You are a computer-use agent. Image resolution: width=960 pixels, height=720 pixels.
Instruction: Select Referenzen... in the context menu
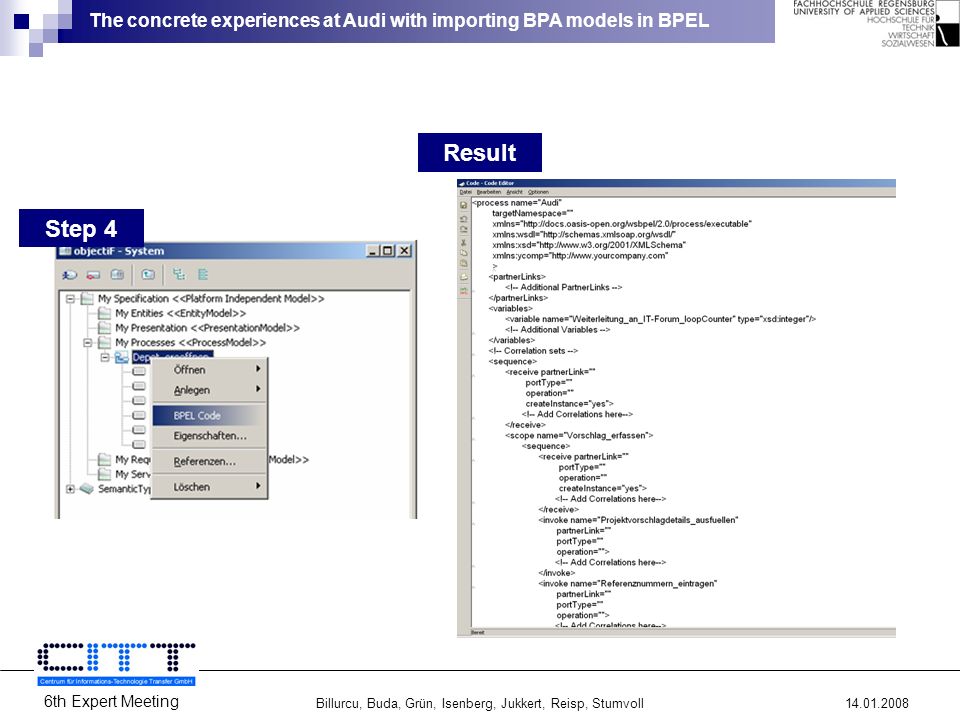pyautogui.click(x=209, y=462)
